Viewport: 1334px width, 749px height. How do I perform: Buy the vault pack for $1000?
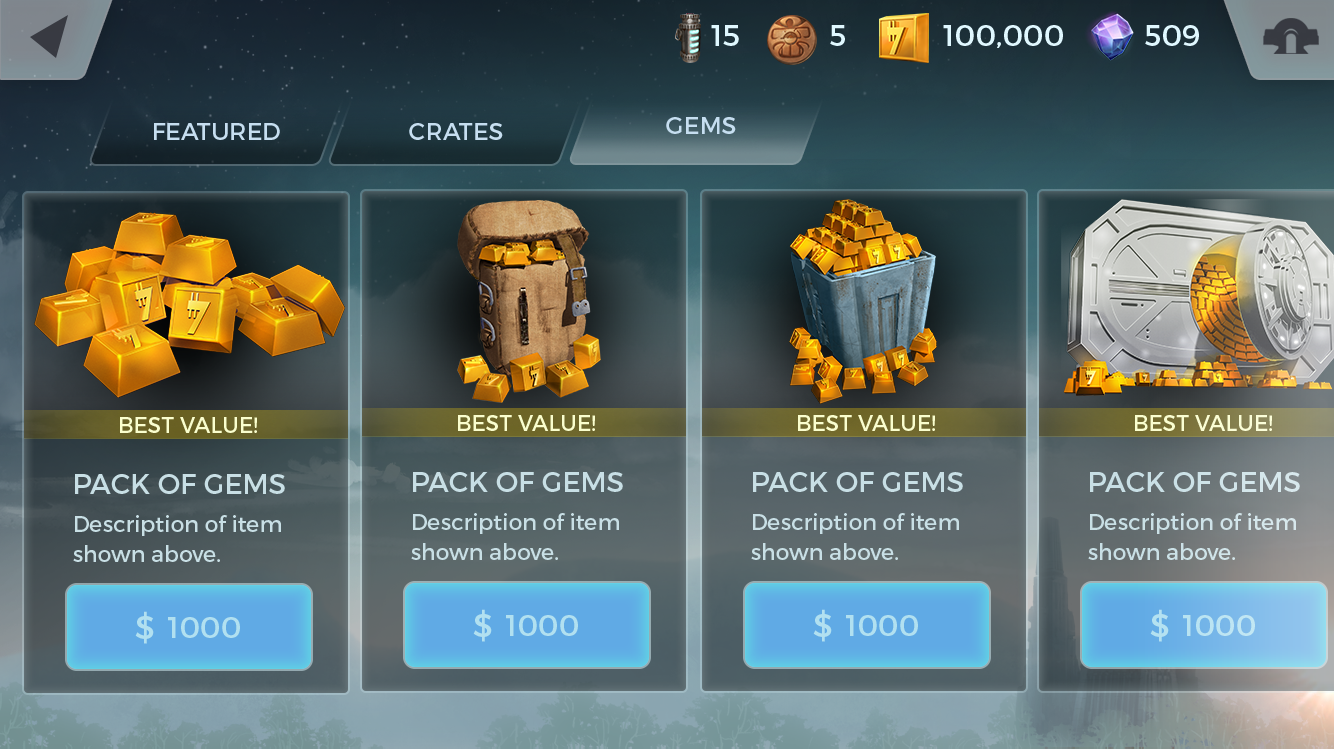tap(1204, 625)
